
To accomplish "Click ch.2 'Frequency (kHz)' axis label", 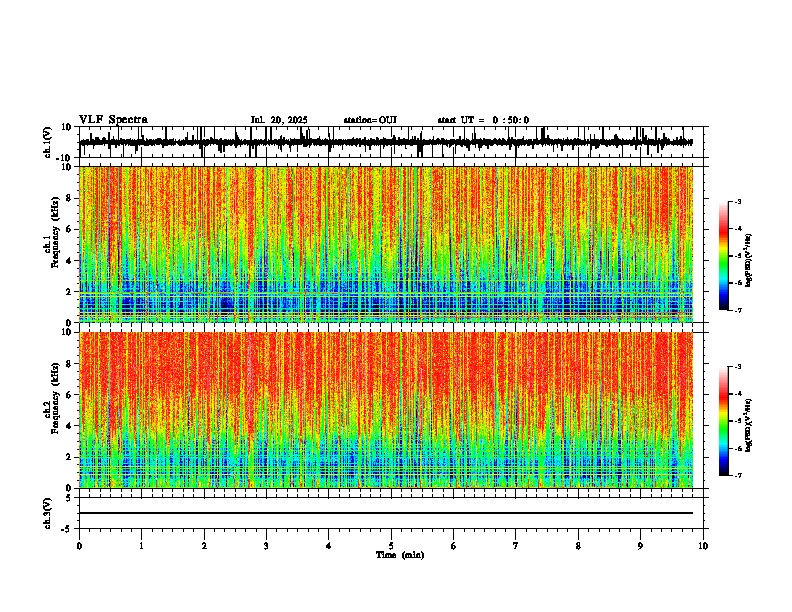I will [56, 398].
